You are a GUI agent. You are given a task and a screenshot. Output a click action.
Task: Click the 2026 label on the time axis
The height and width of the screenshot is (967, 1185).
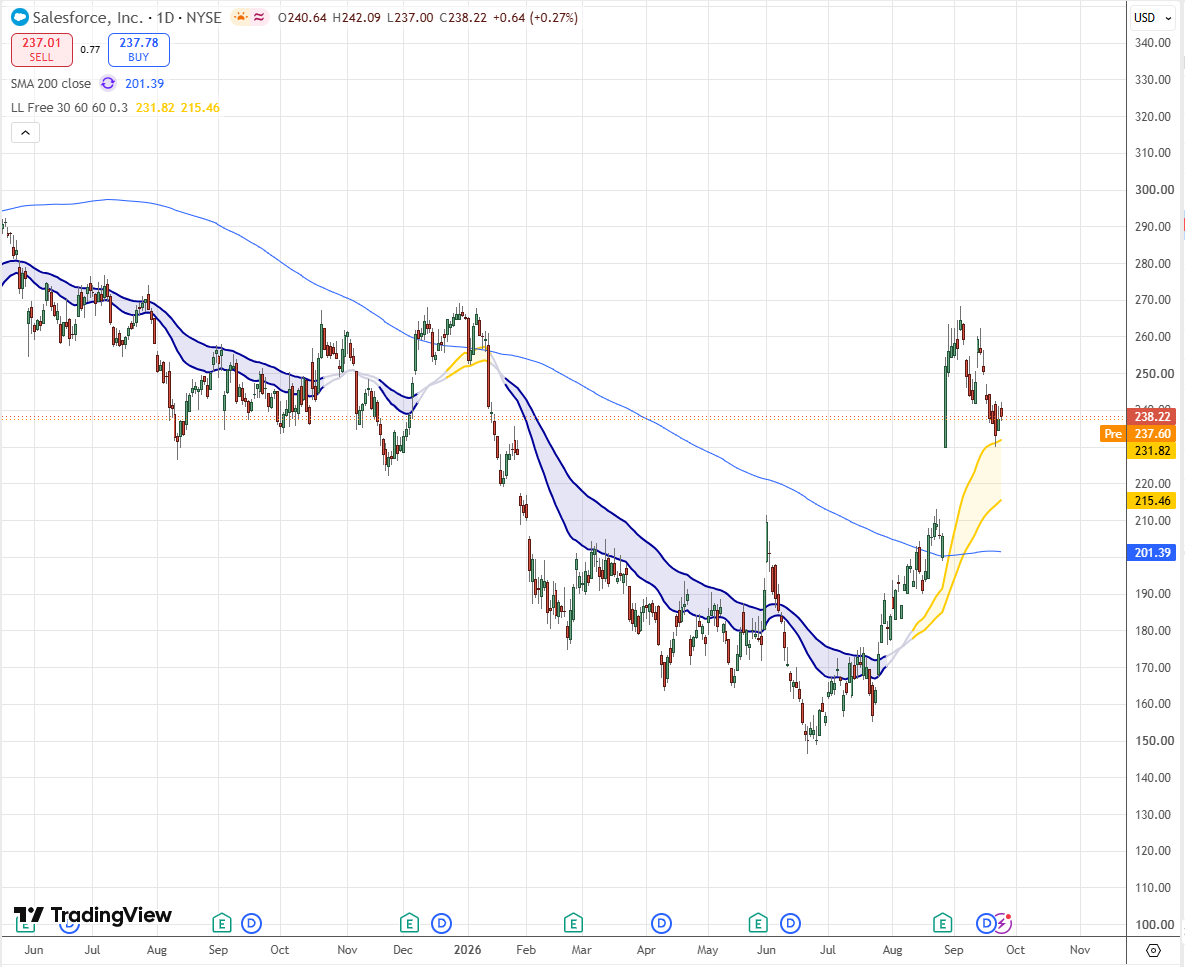tap(468, 950)
